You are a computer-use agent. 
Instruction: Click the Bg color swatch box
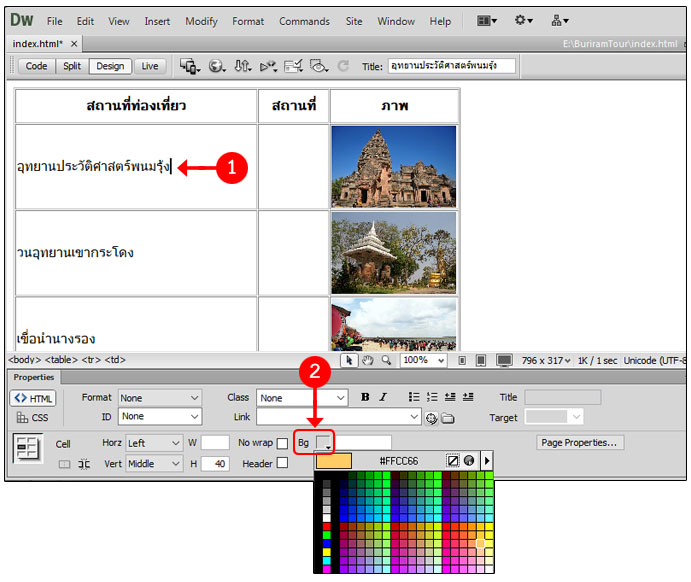point(324,443)
